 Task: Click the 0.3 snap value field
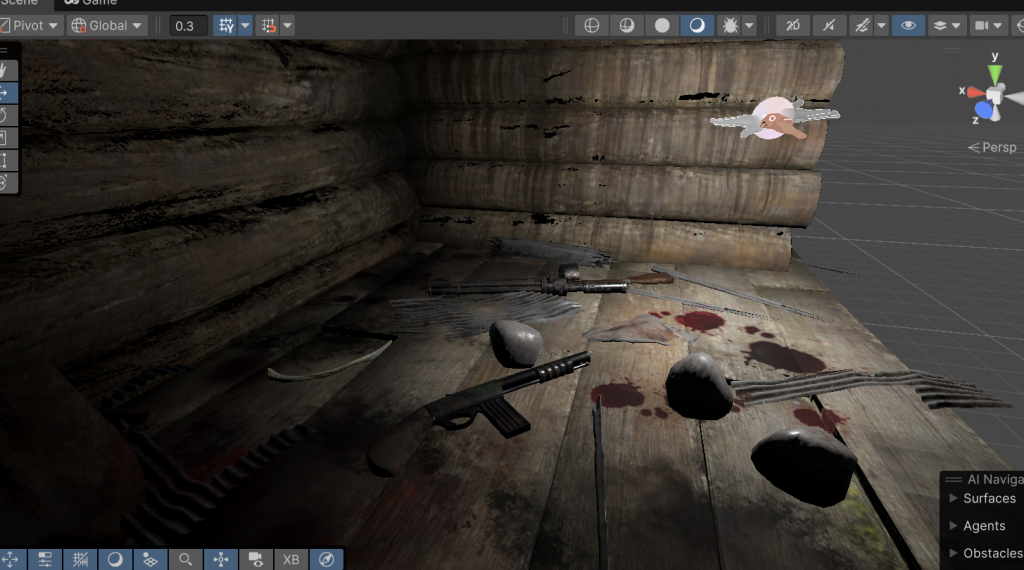click(x=187, y=25)
